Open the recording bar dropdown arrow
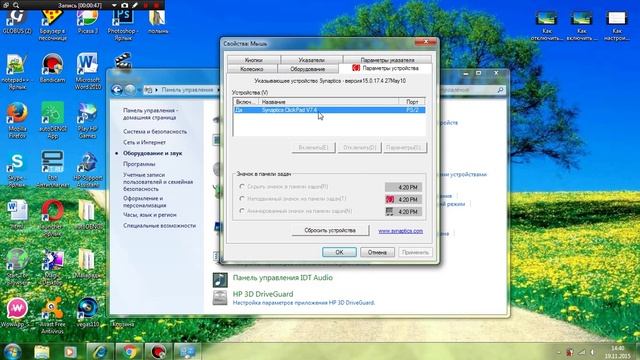Viewport: 640px width, 360px height. click(x=114, y=5)
